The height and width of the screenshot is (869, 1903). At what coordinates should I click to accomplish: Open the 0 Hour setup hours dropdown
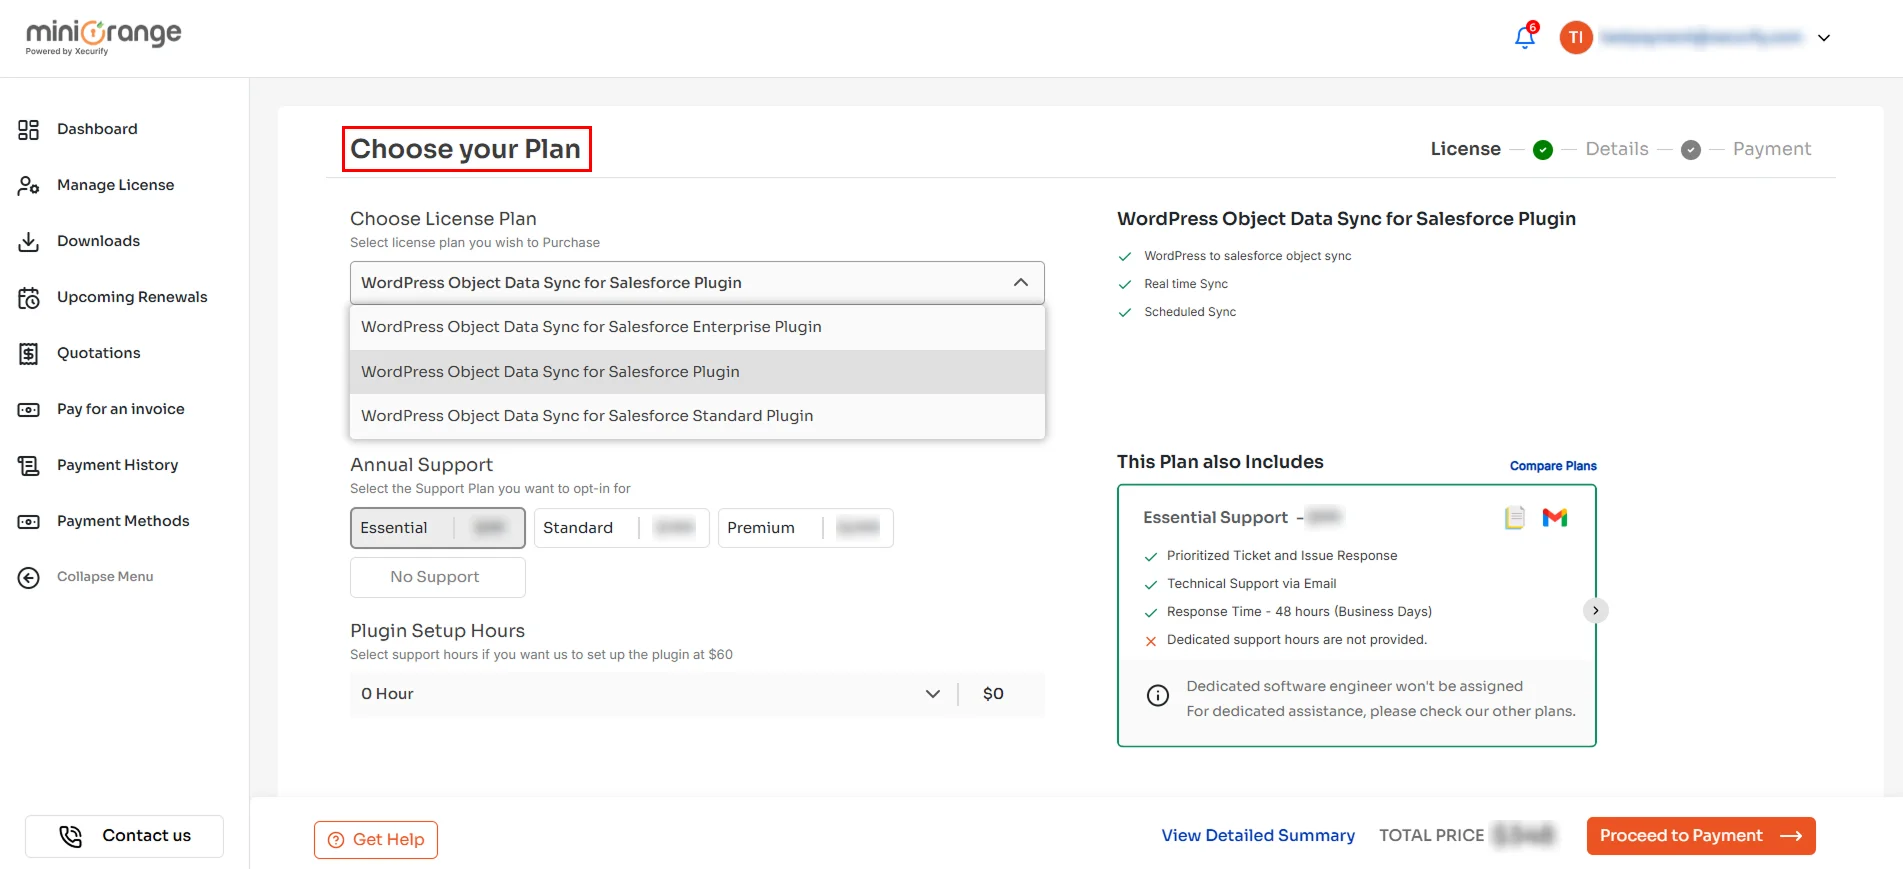(651, 694)
